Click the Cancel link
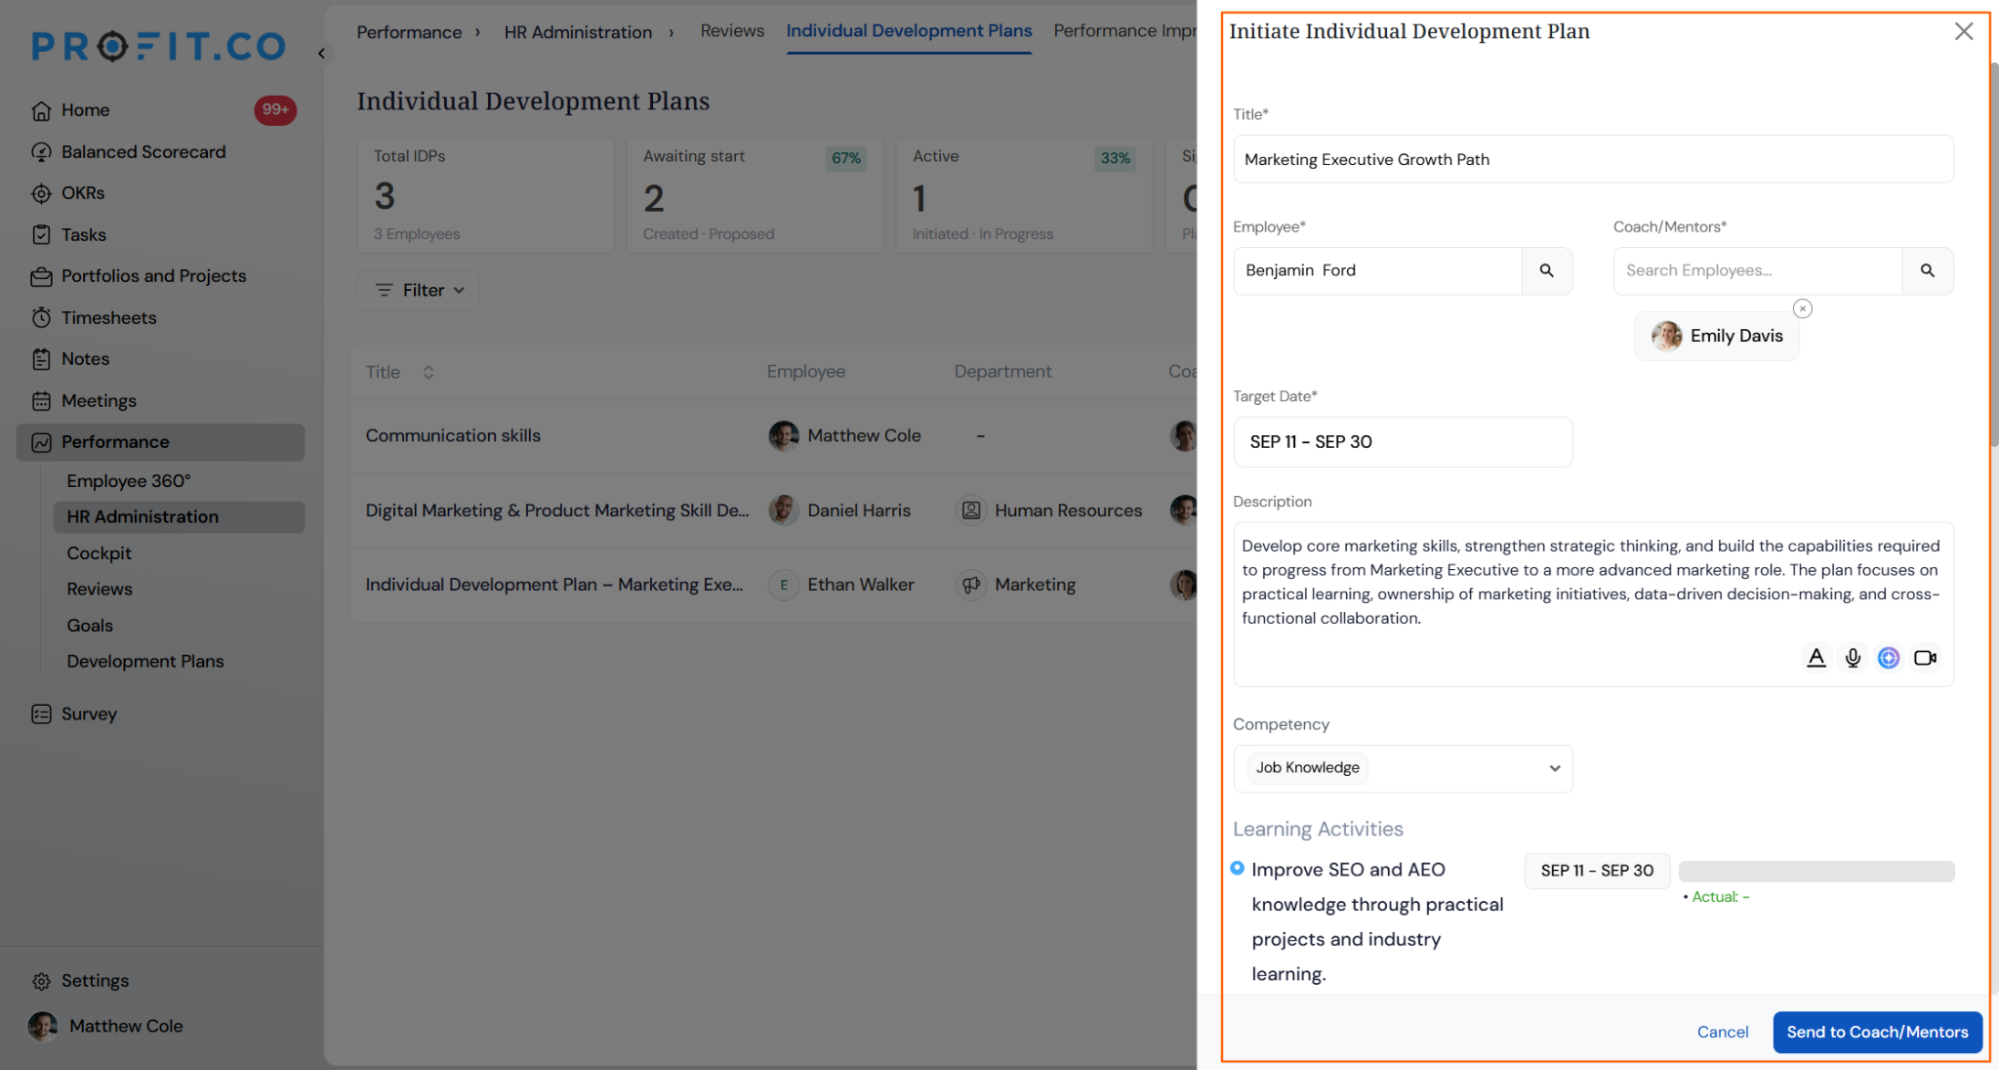Viewport: 1999px width, 1070px height. (1722, 1032)
